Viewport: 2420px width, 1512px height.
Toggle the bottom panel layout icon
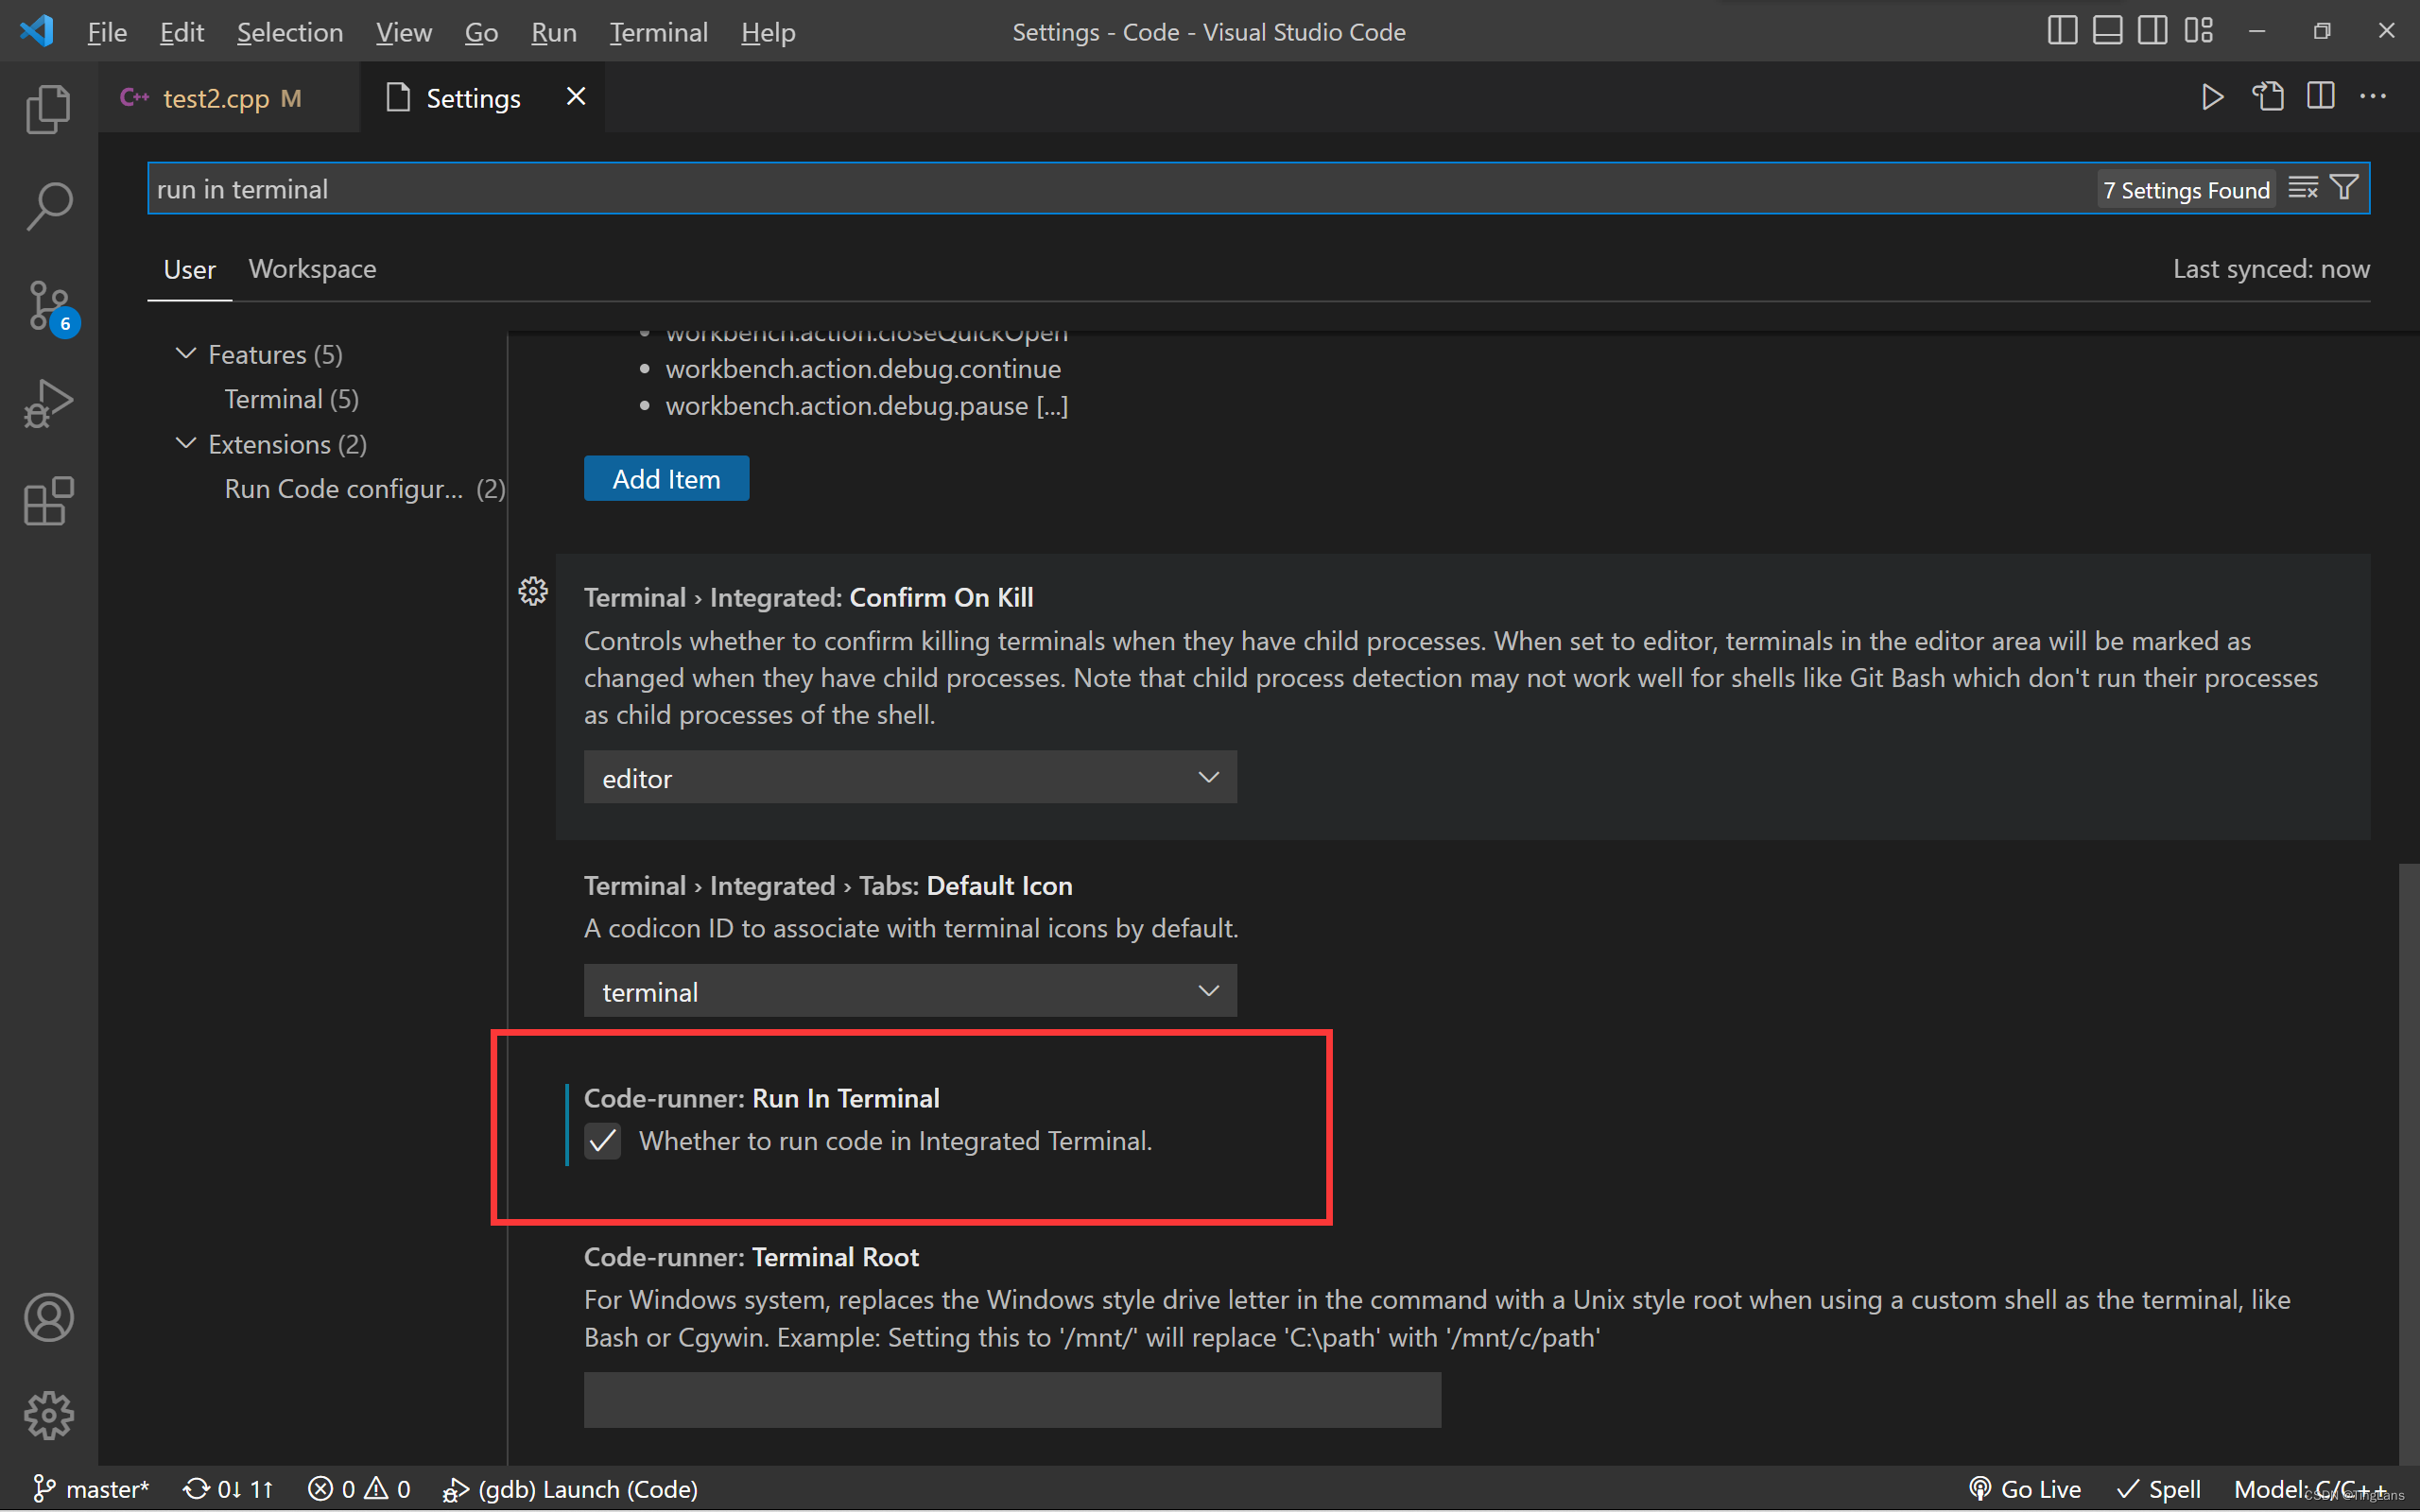[2107, 31]
